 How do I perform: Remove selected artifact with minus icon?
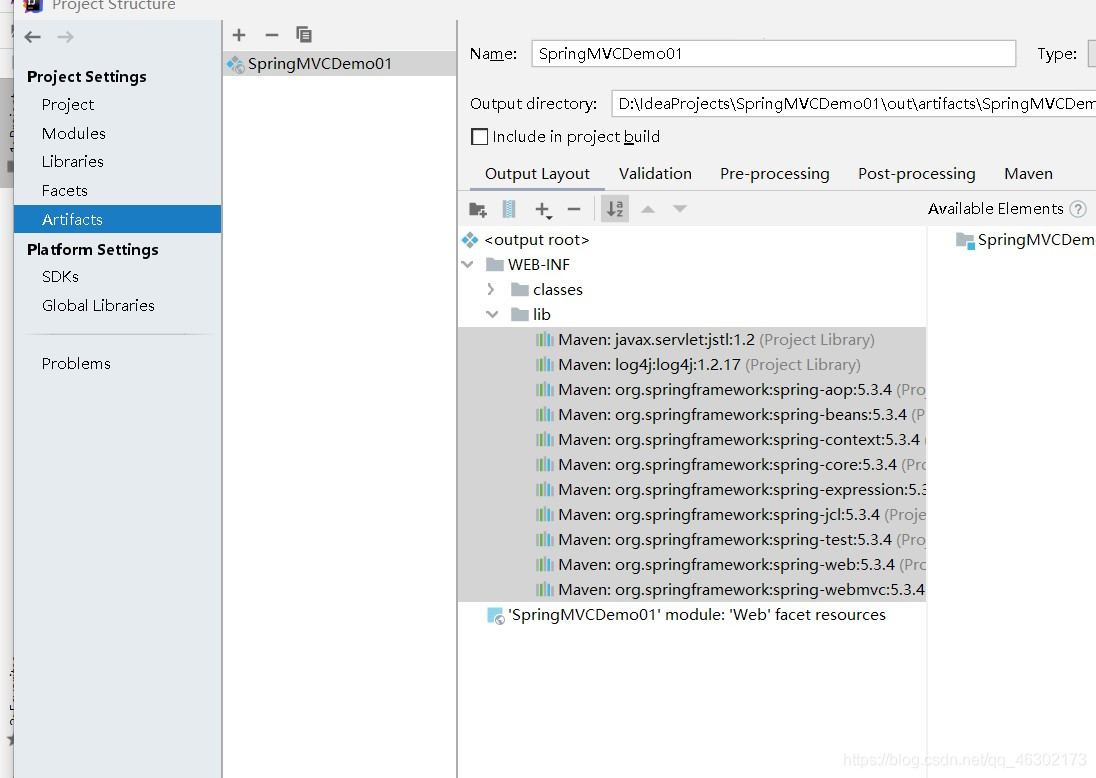point(272,35)
